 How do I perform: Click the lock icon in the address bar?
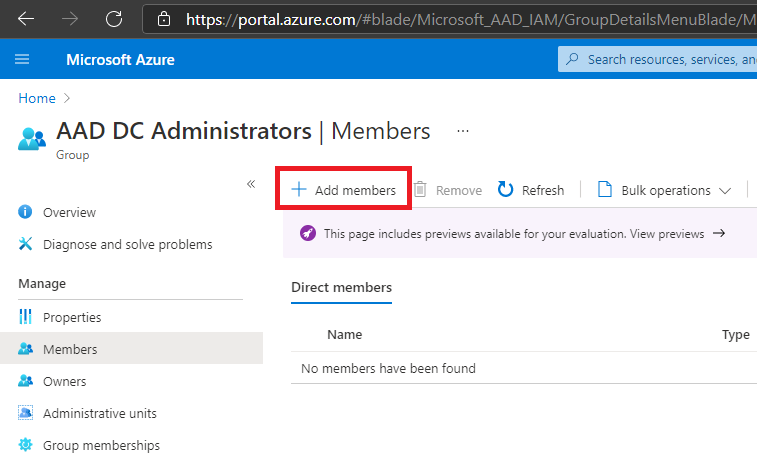coord(164,19)
